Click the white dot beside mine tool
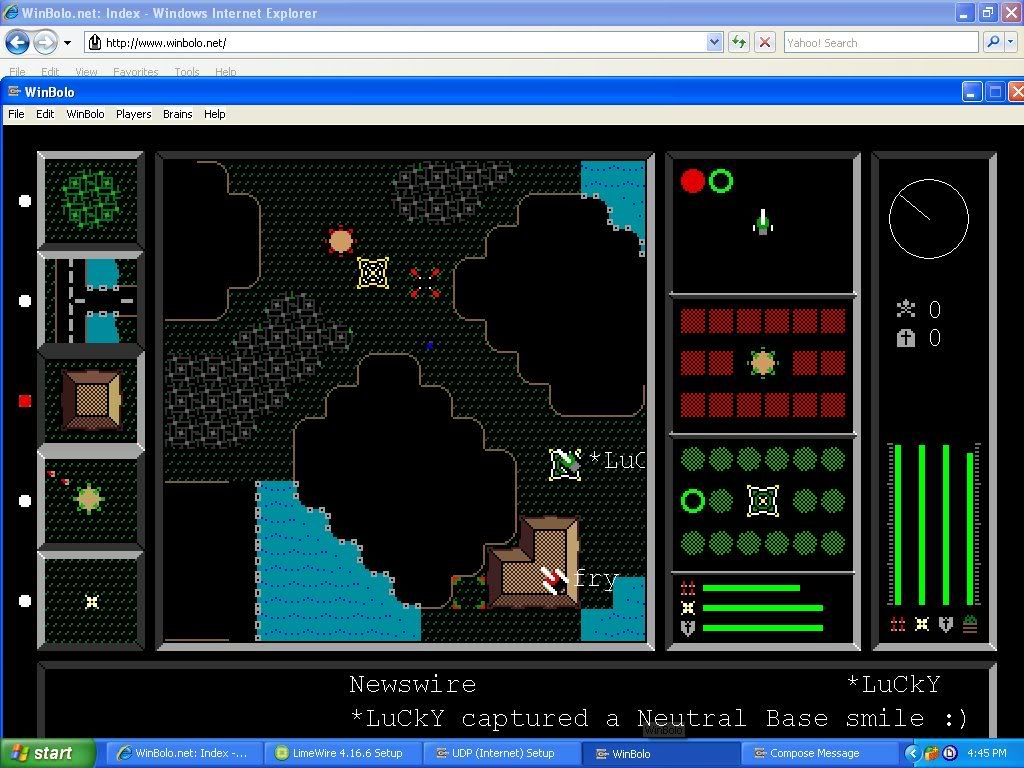This screenshot has height=768, width=1024. coord(25,601)
